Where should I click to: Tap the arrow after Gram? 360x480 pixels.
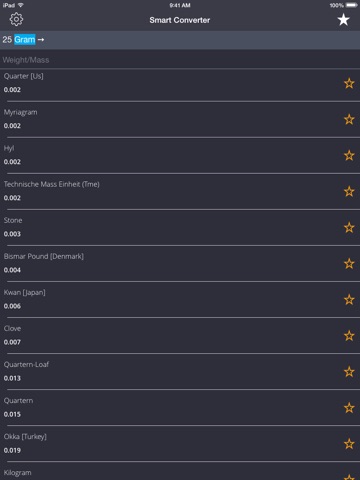41,40
